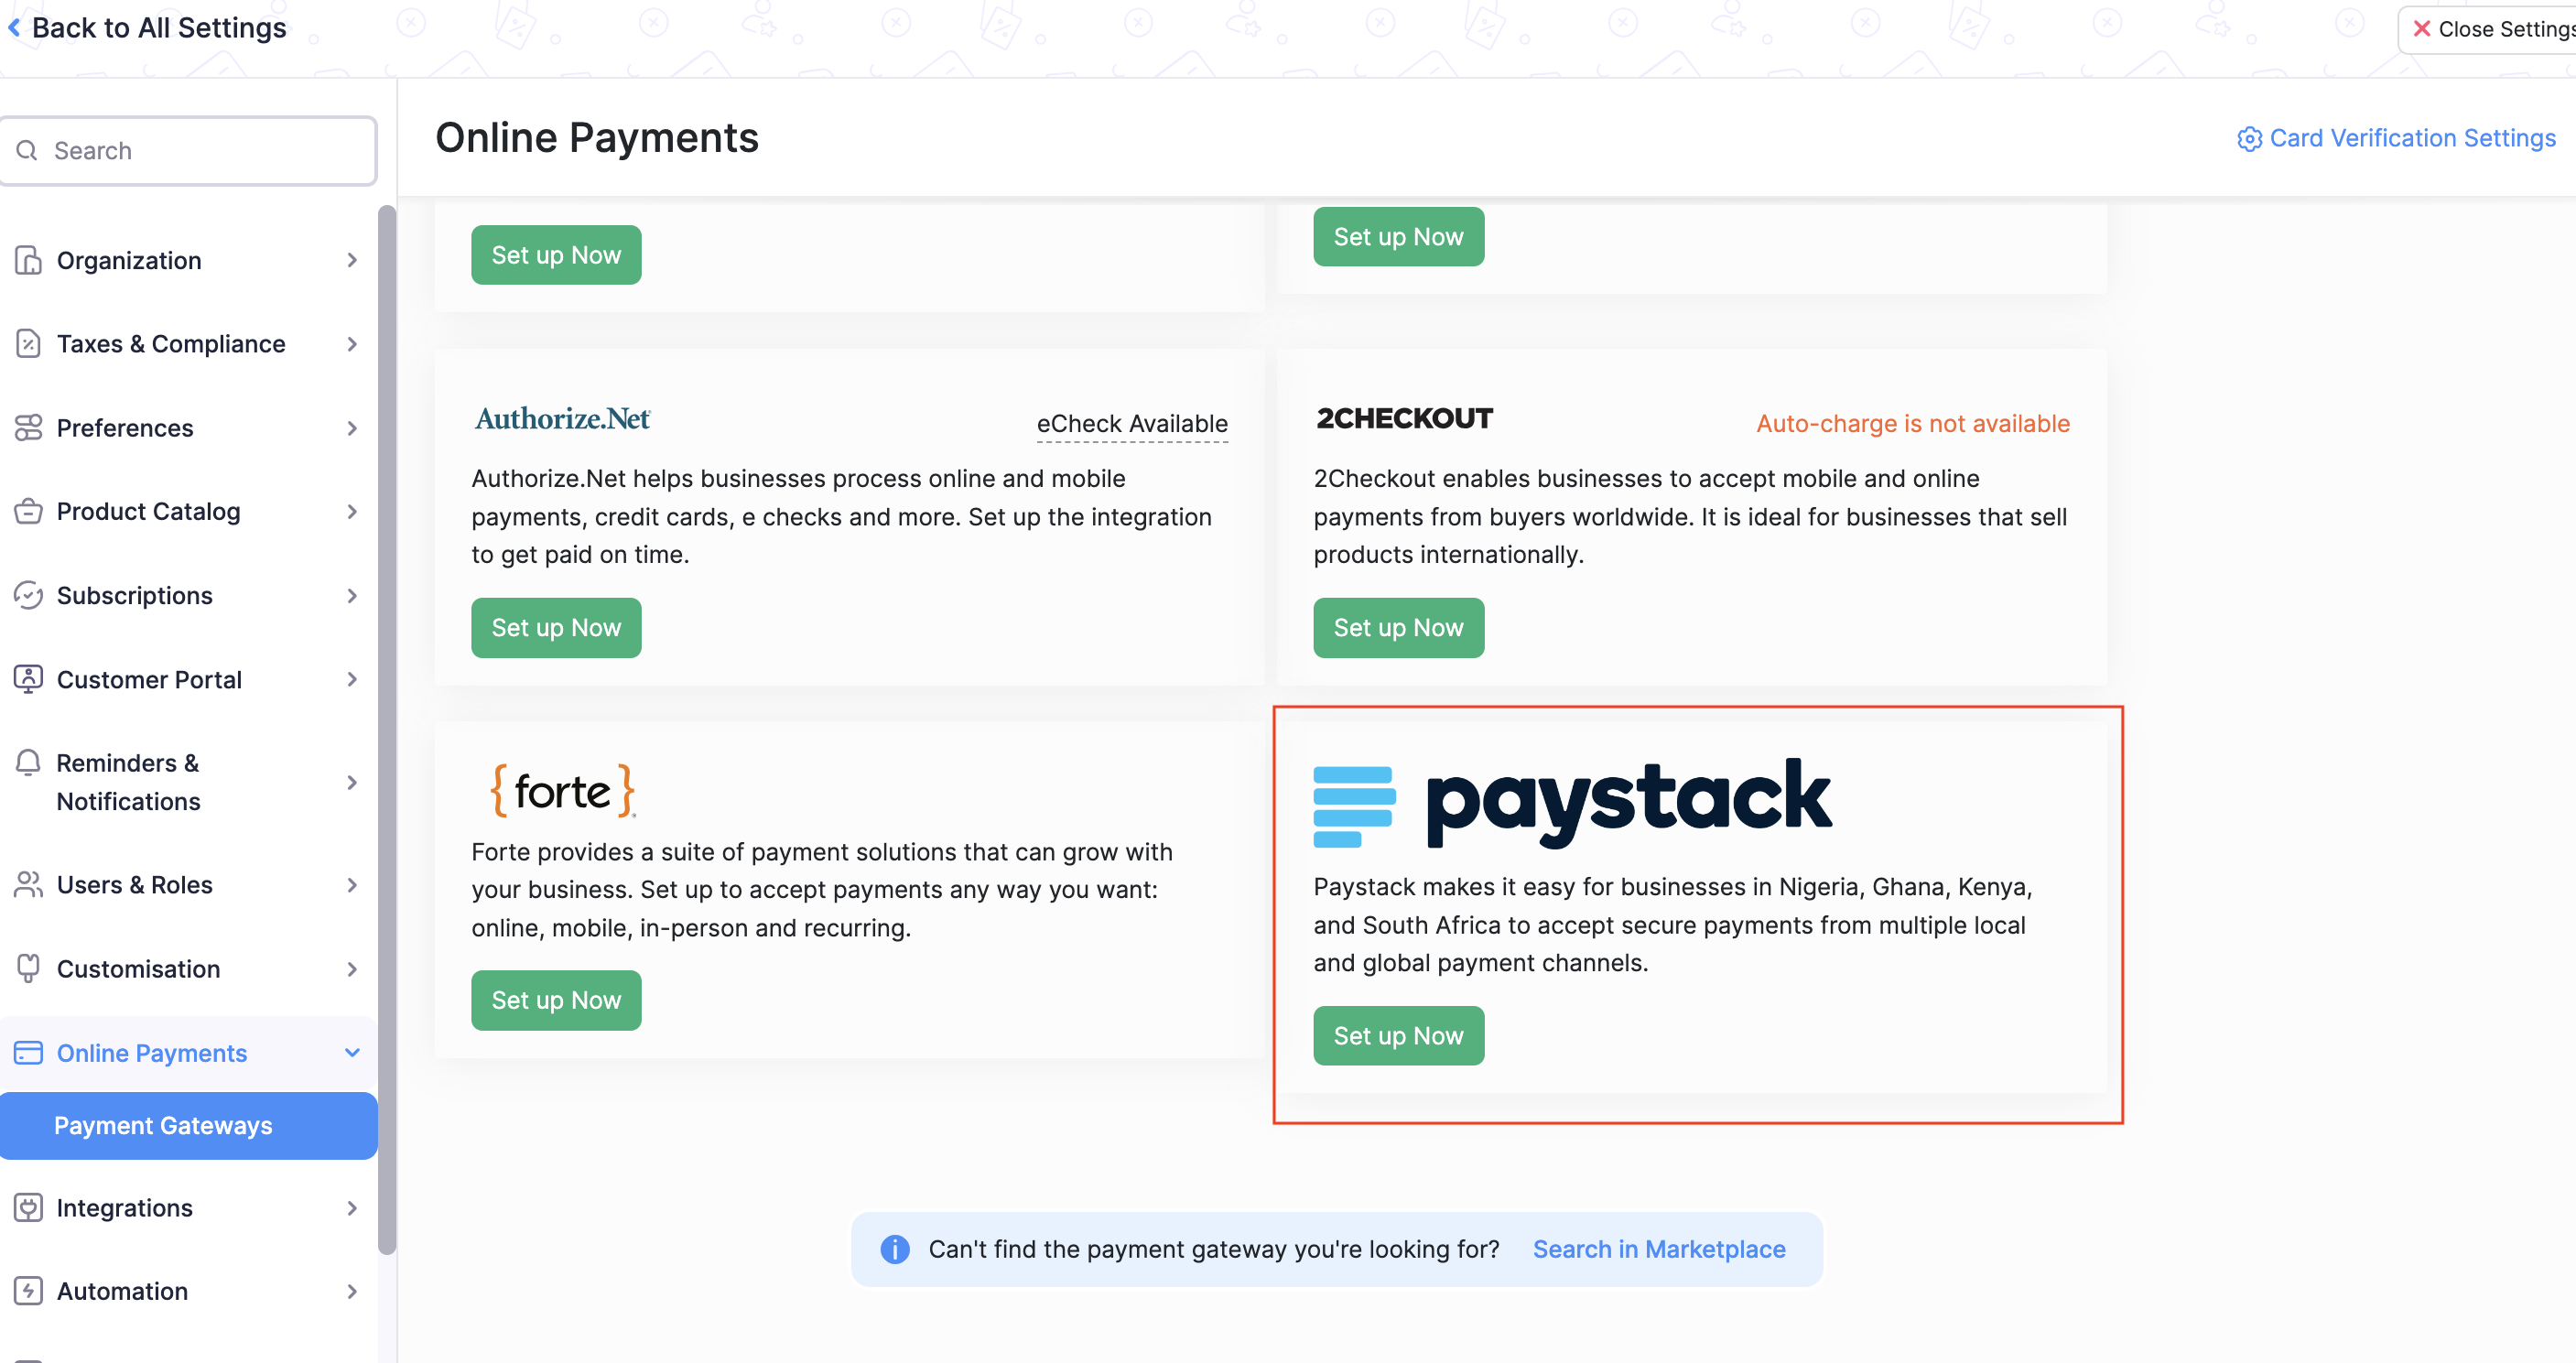Viewport: 2576px width, 1363px height.
Task: Select Product Catalog menu item
Action: (x=188, y=511)
